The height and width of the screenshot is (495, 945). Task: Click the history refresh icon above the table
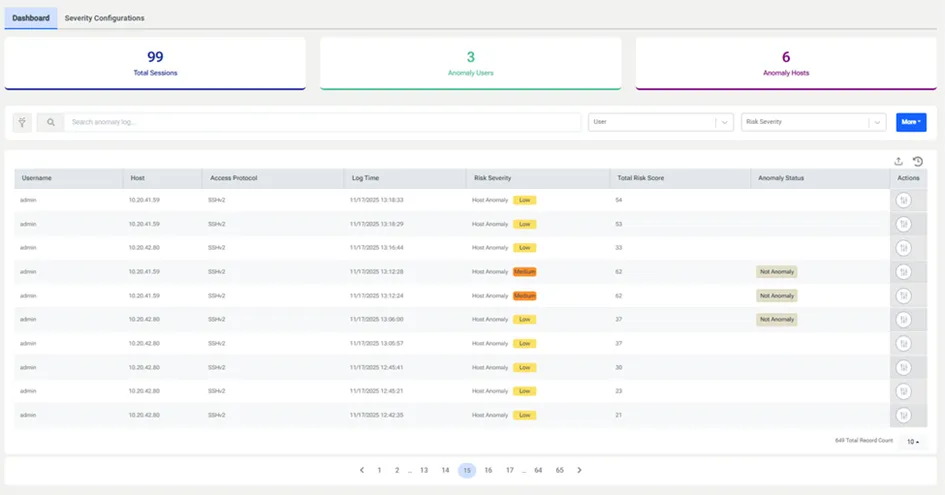coord(917,161)
